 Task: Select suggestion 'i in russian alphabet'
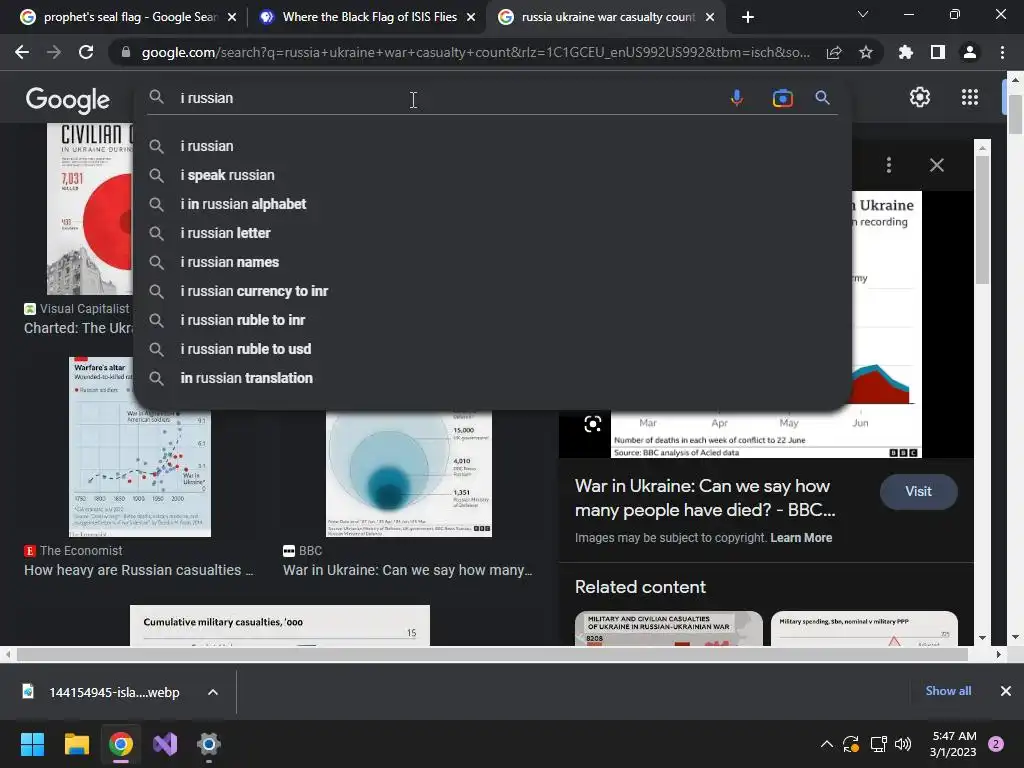(x=492, y=204)
